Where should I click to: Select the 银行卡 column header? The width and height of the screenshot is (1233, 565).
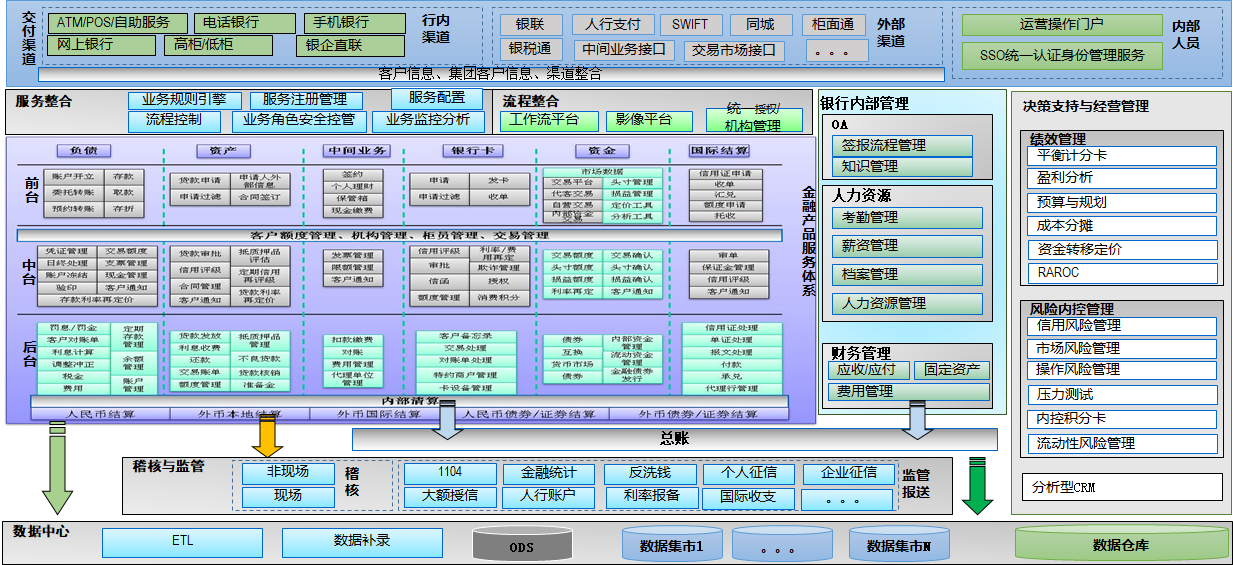(x=469, y=151)
